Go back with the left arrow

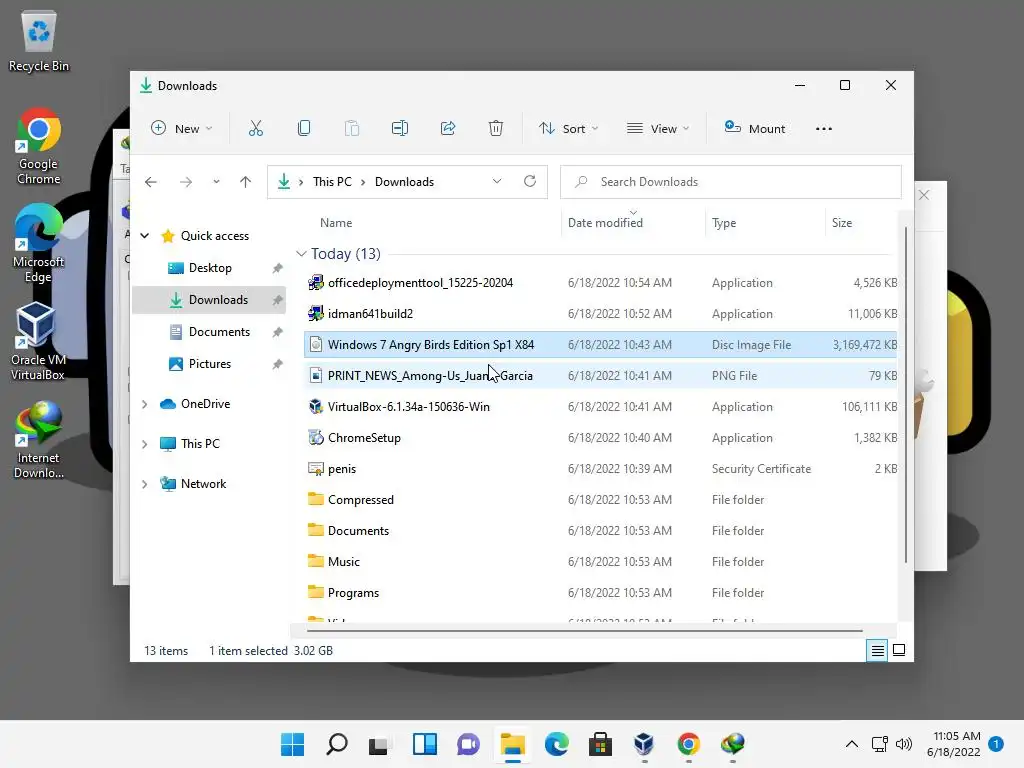[x=151, y=182]
